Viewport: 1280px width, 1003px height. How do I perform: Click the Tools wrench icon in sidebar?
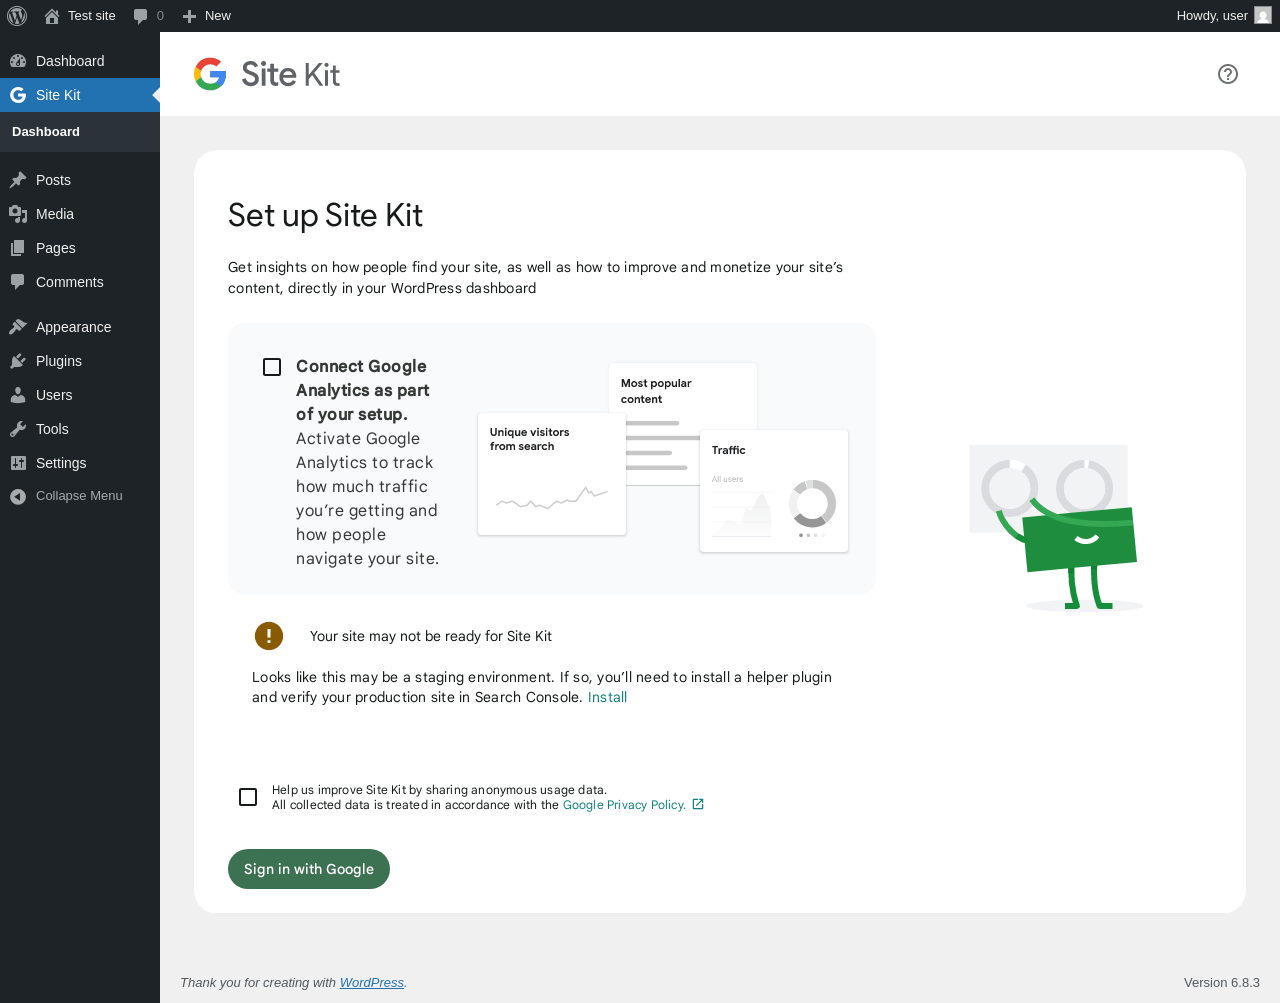[18, 429]
